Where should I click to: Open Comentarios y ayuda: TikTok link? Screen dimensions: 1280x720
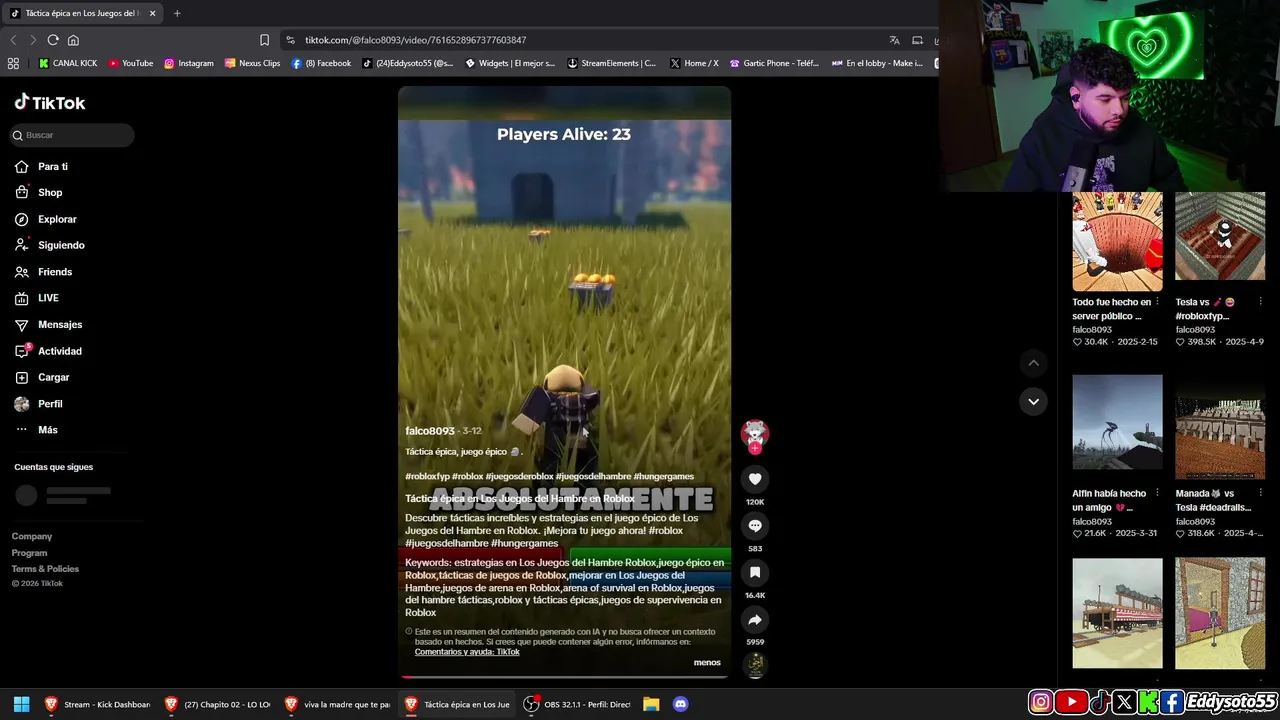click(x=467, y=652)
